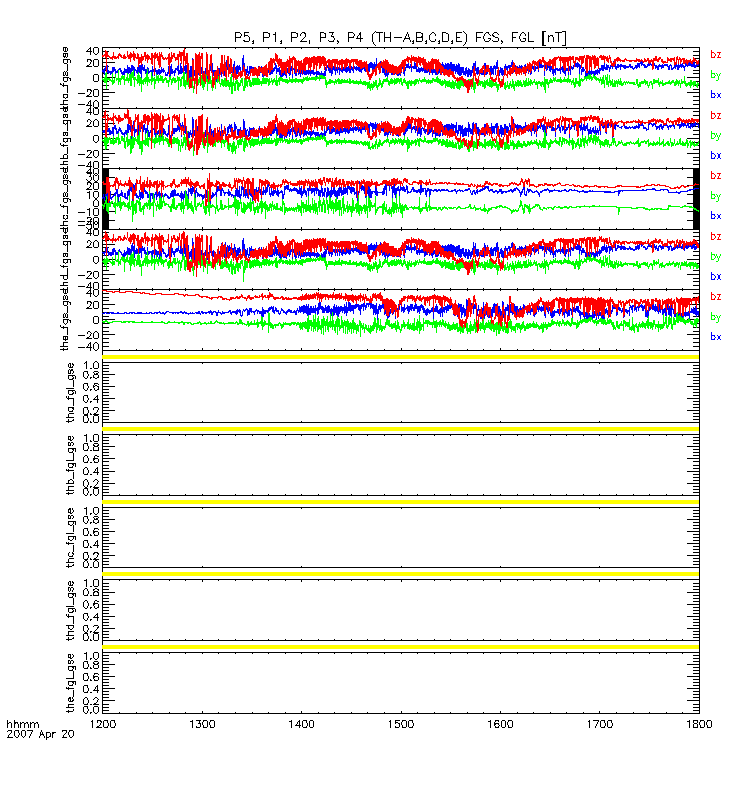Click the 1.0 tick of the tha_fgl_gse panel
The width and height of the screenshot is (750, 800).
[91, 365]
